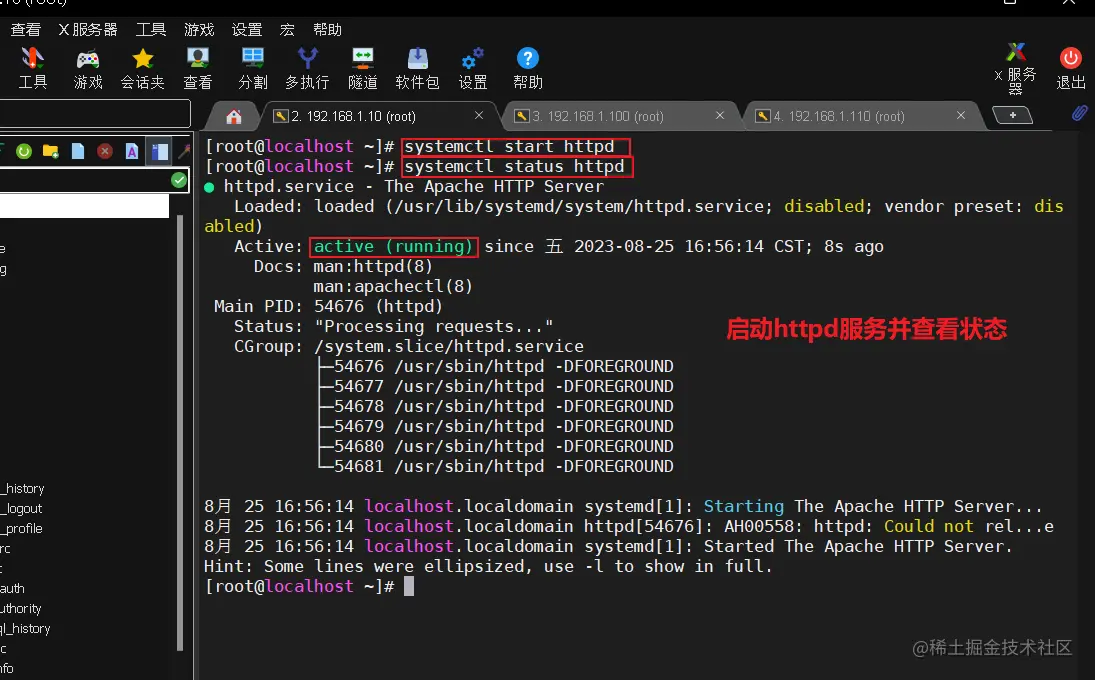The image size is (1095, 680).
Task: Create a new file via the blank page icon
Action: (x=78, y=151)
